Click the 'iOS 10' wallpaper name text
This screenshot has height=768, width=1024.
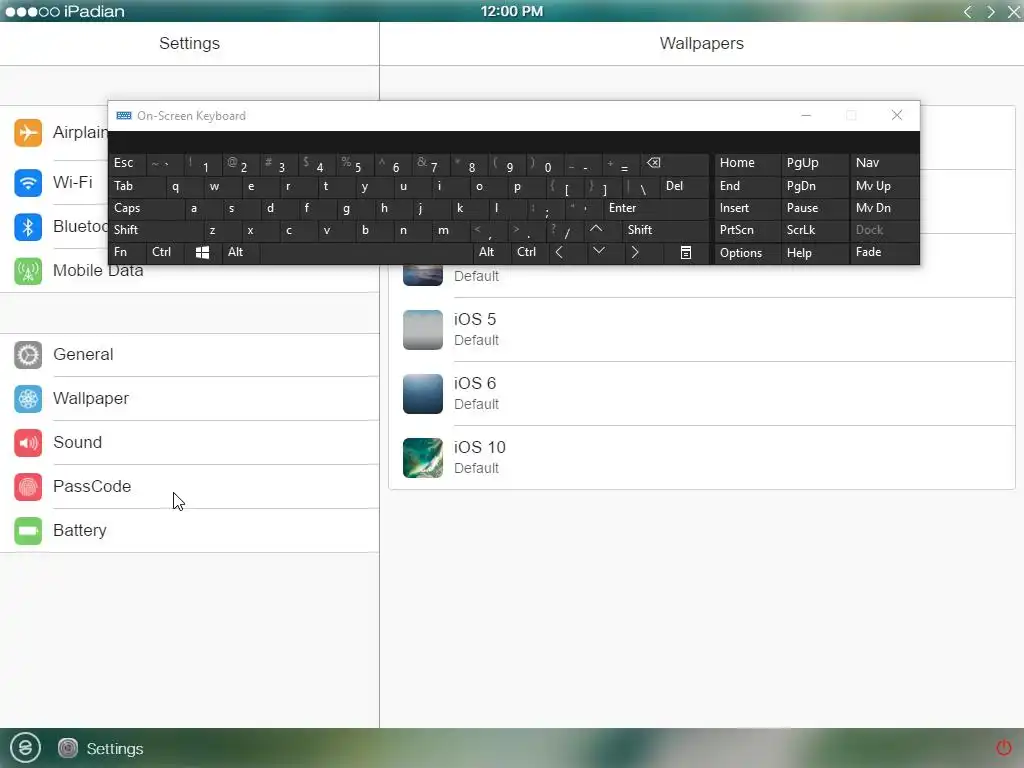point(479,447)
